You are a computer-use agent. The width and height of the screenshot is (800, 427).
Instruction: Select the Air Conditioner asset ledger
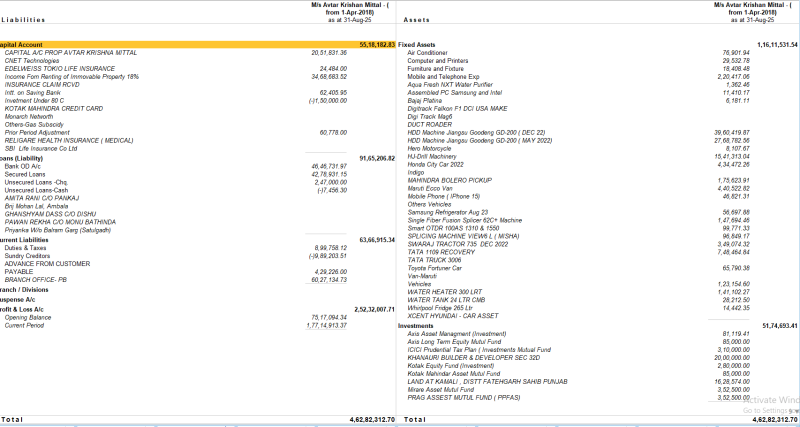click(427, 53)
